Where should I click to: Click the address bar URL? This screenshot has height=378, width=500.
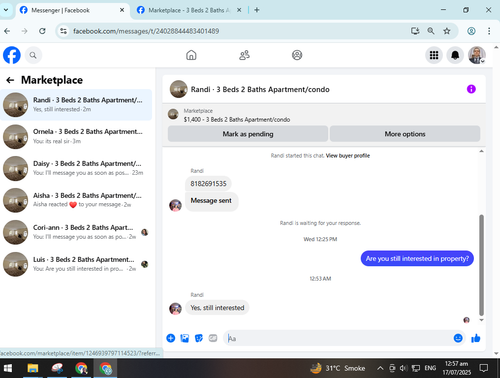point(146,31)
